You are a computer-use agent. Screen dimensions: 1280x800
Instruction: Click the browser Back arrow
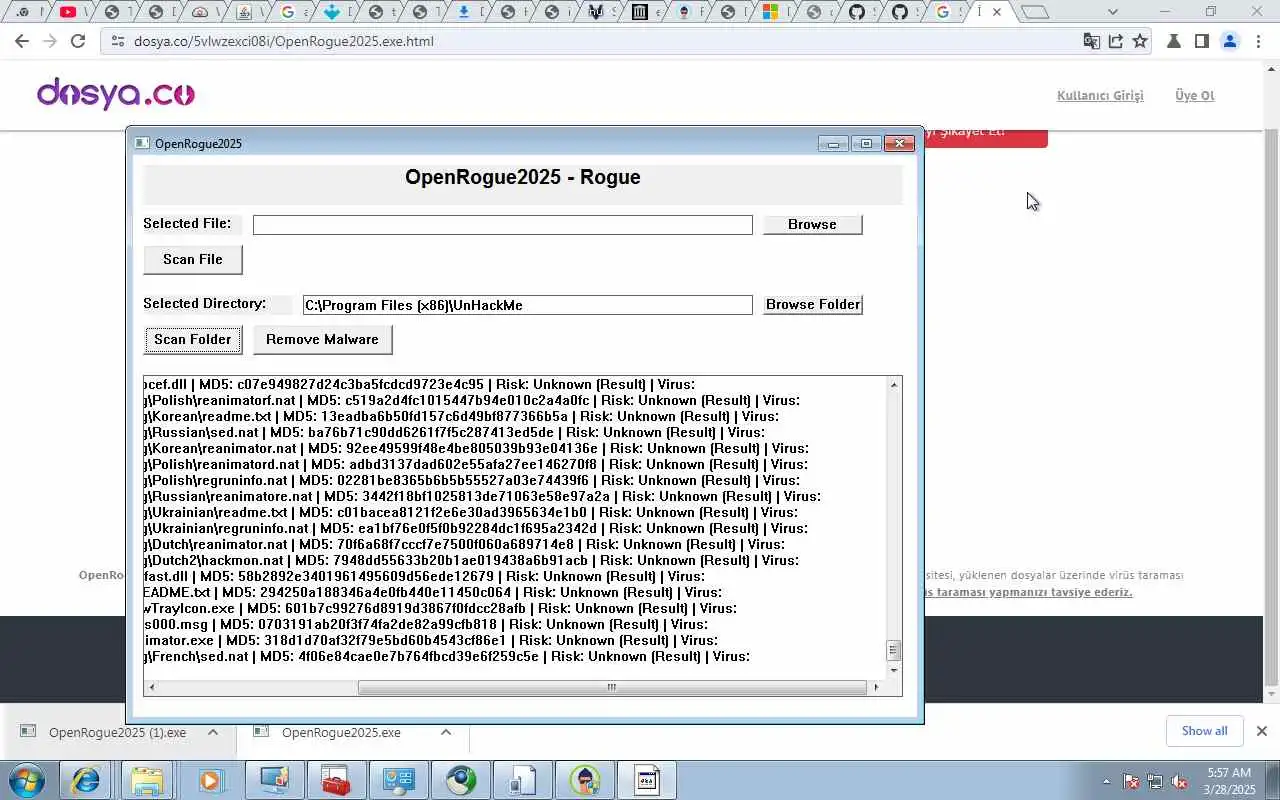point(22,41)
